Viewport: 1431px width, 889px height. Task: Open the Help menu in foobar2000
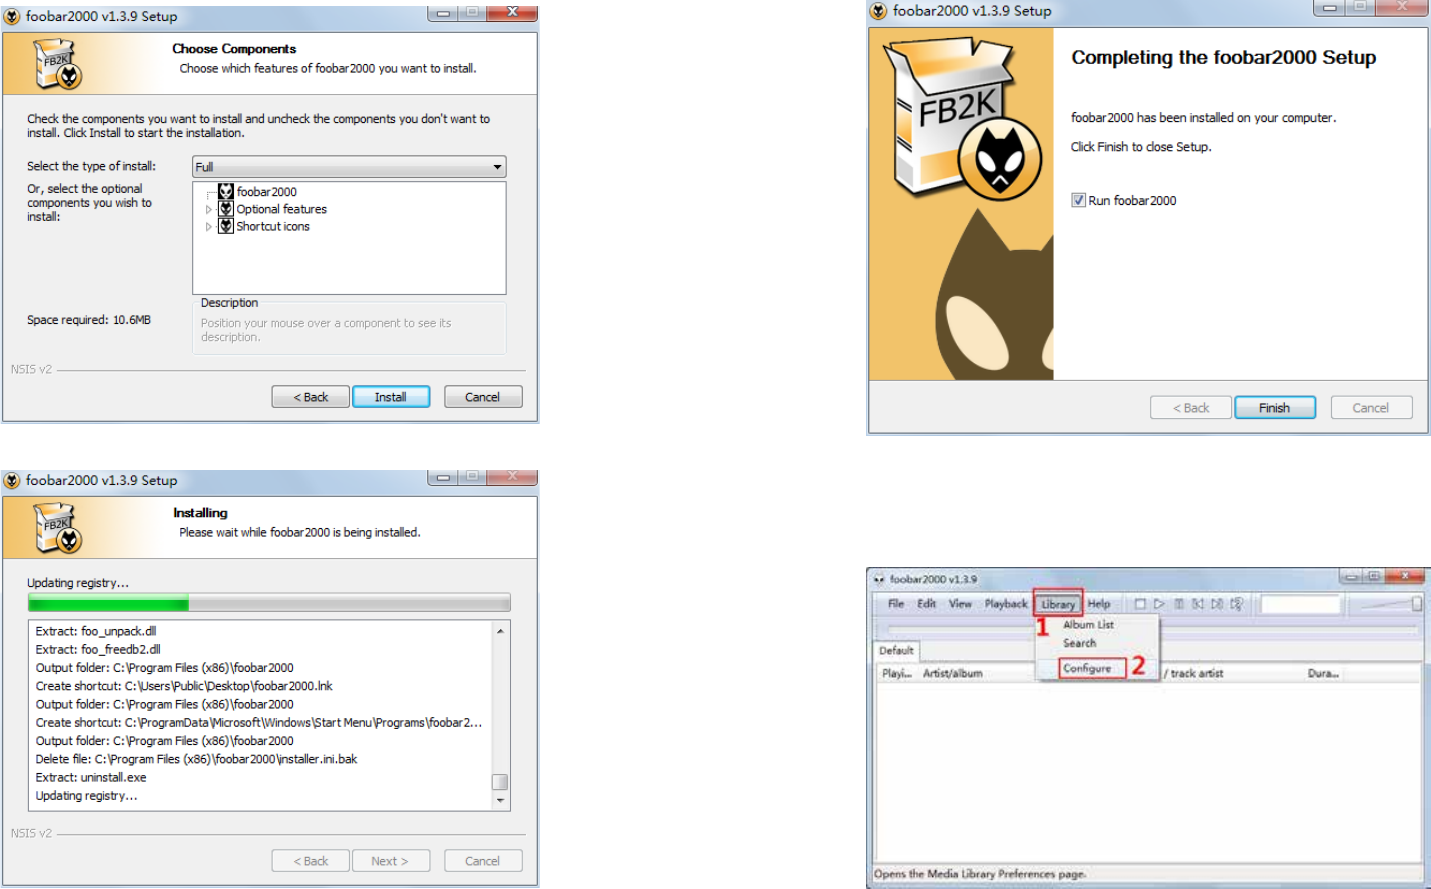click(1099, 604)
